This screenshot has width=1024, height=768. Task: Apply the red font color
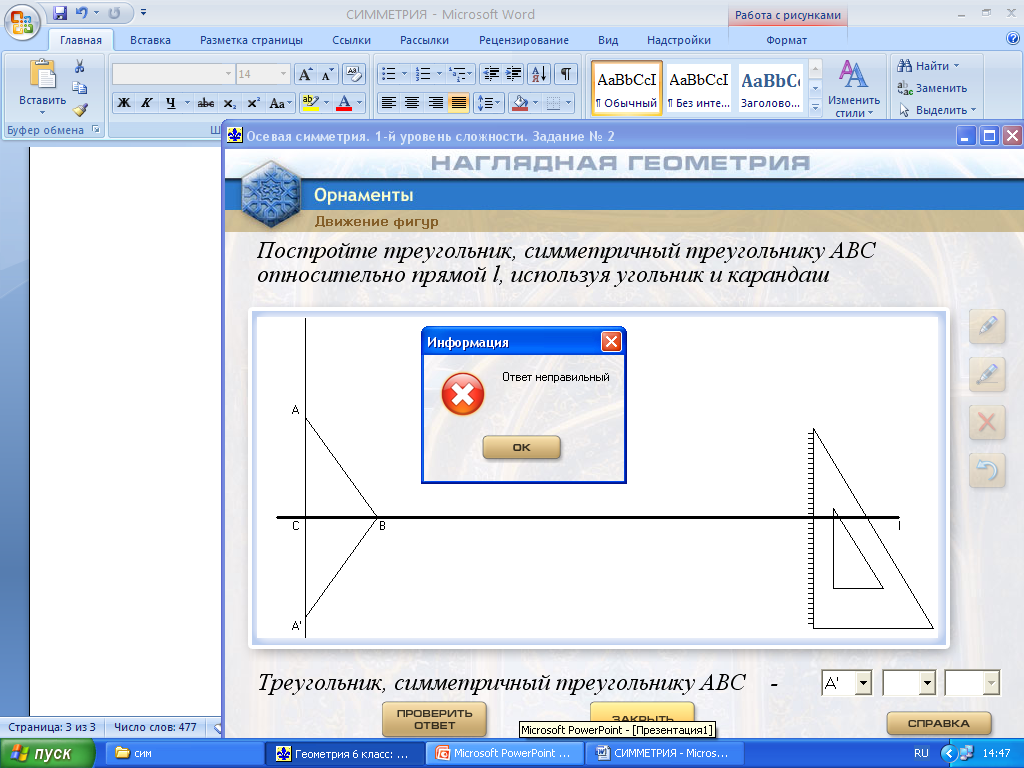(344, 103)
